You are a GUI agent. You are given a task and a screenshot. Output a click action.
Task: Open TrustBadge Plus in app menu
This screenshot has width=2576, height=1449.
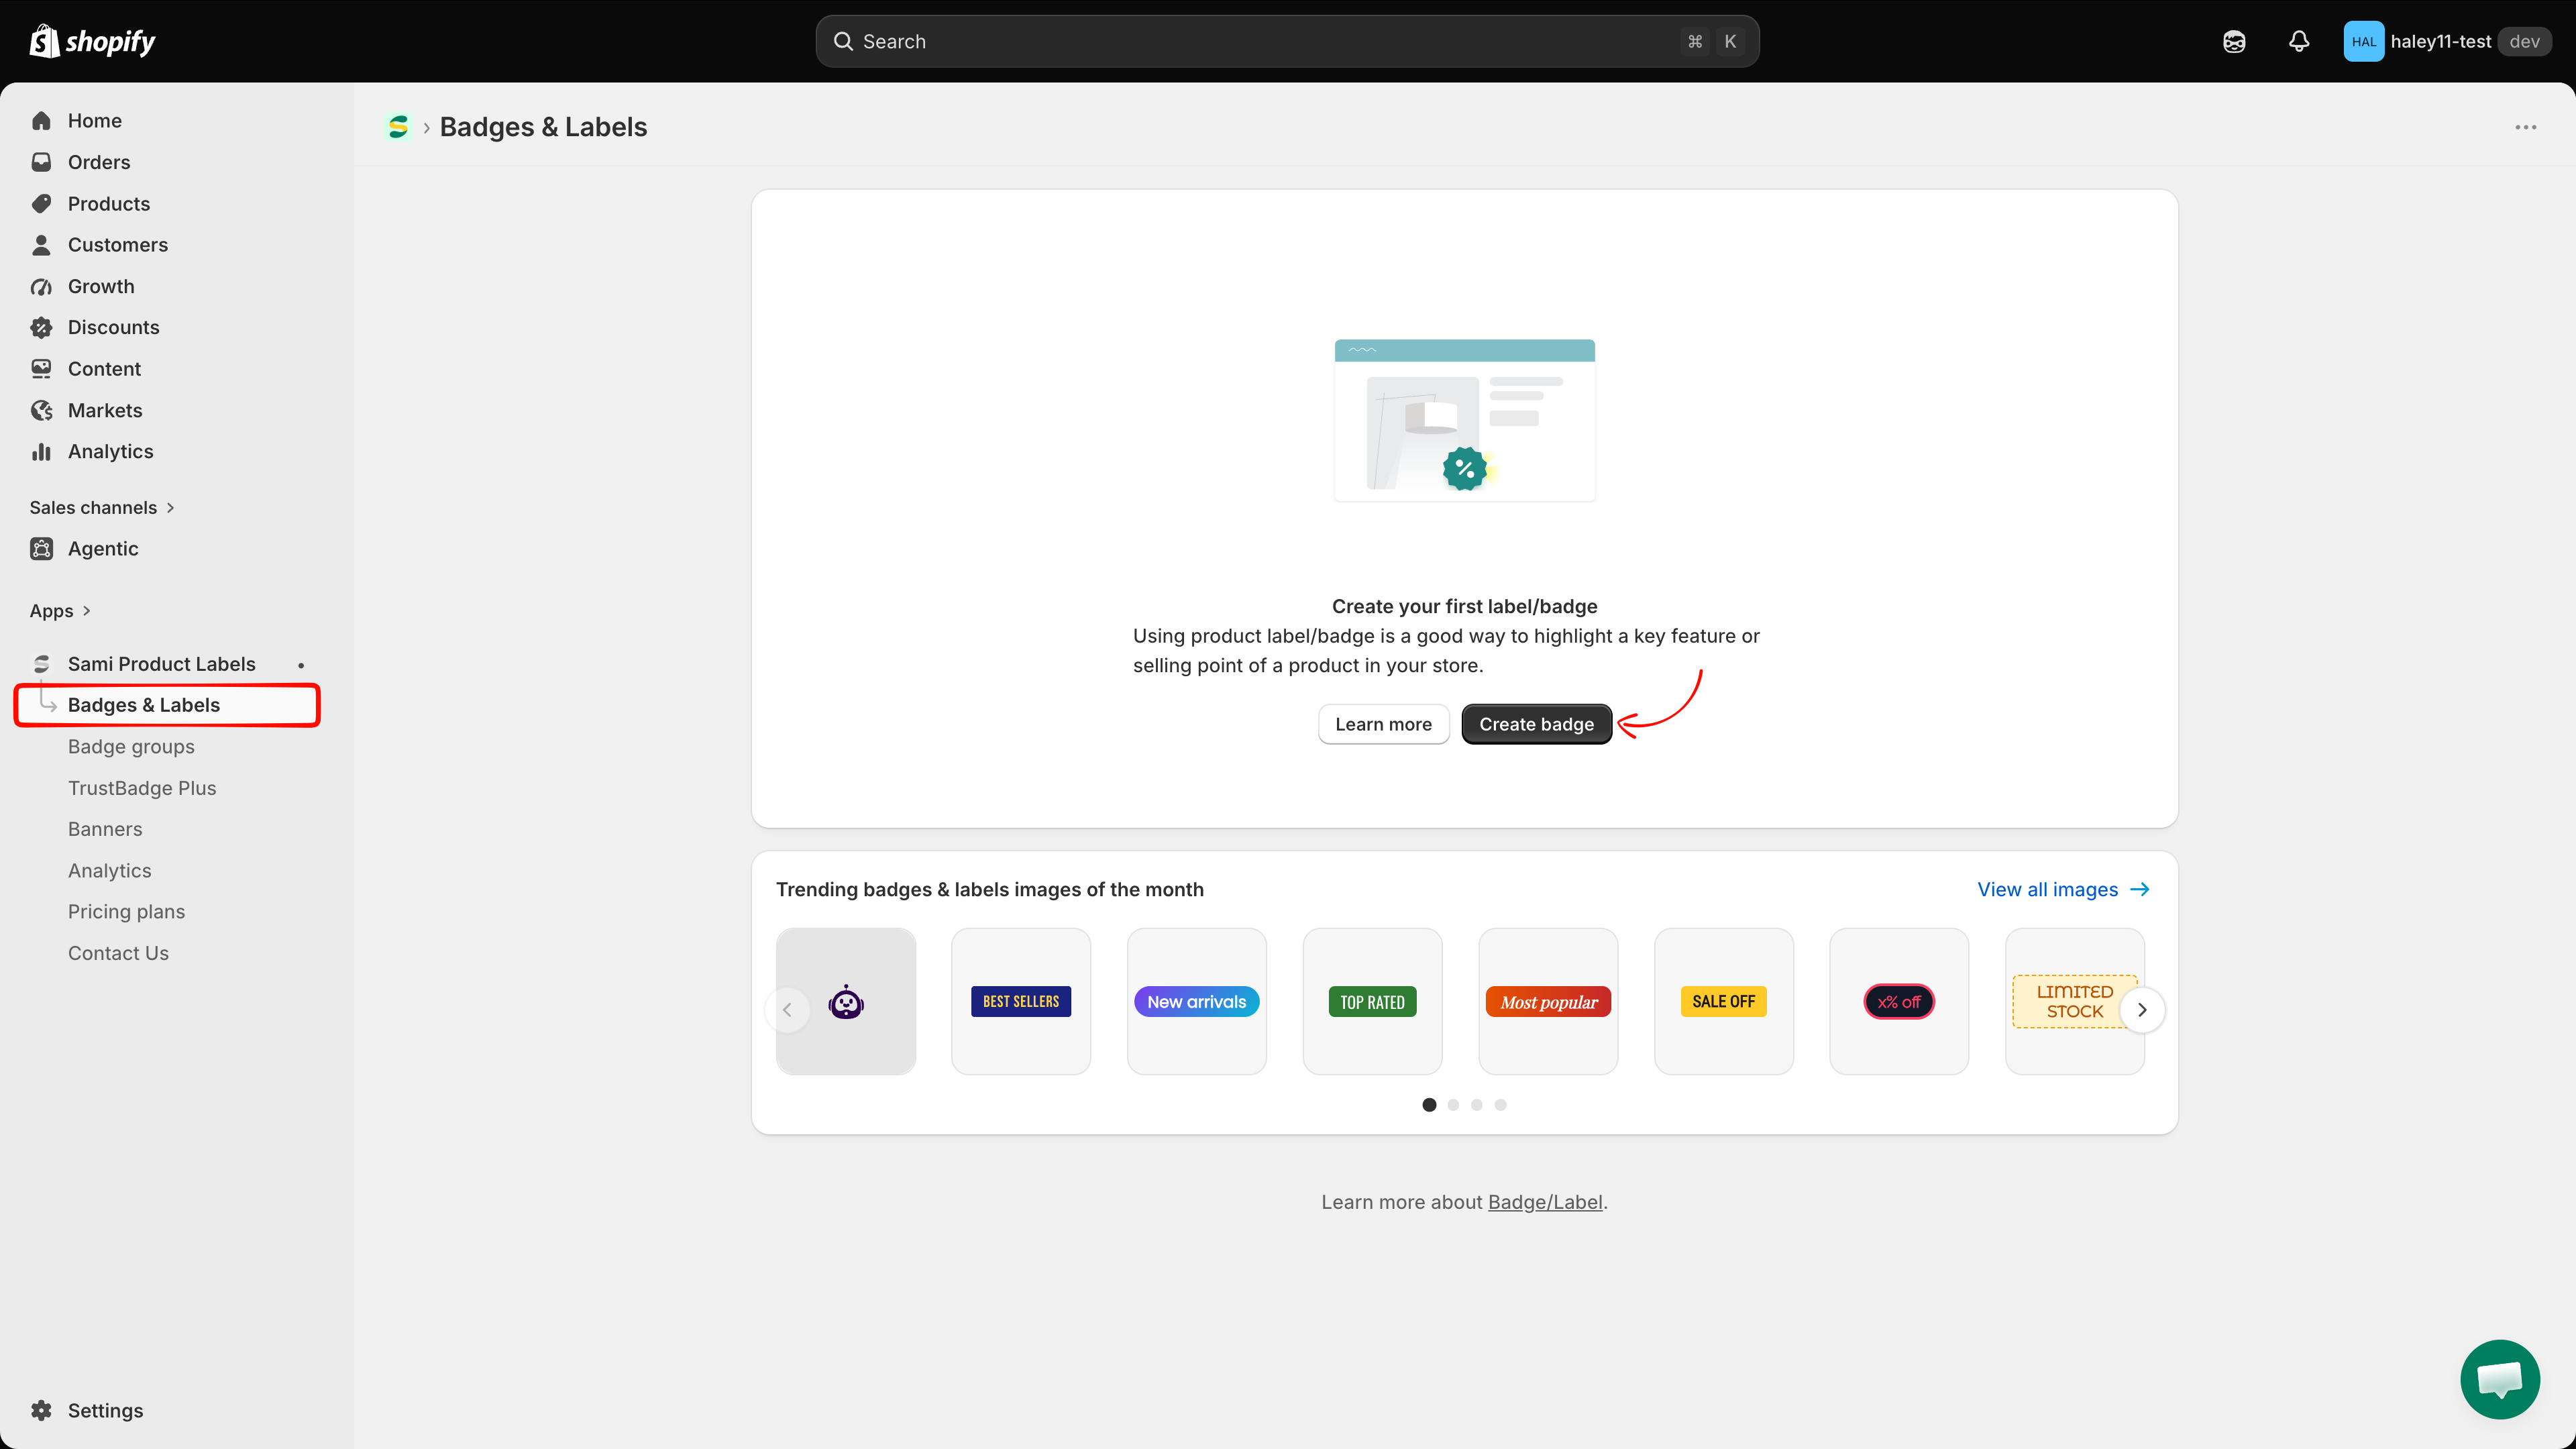142,788
